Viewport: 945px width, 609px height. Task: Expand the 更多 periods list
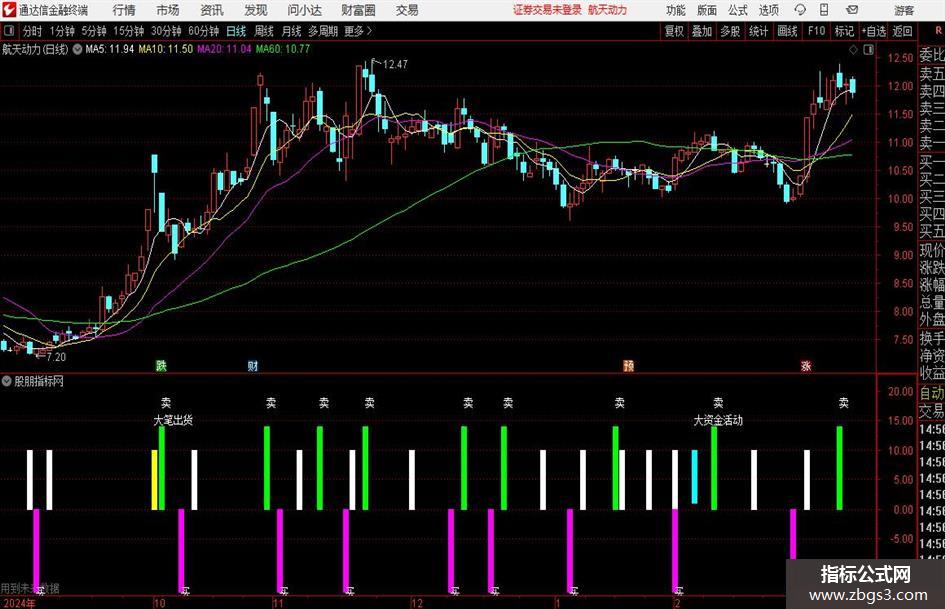point(358,31)
